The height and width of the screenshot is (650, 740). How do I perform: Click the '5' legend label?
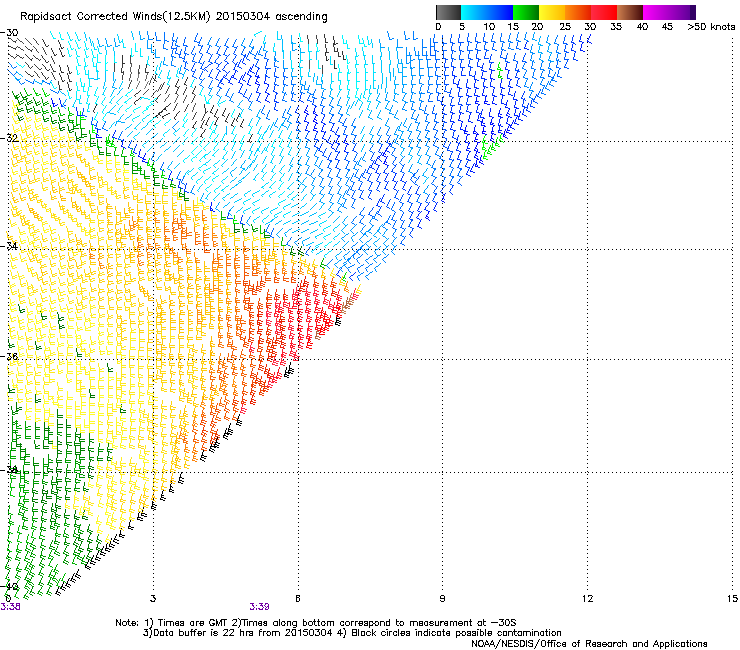tap(462, 27)
